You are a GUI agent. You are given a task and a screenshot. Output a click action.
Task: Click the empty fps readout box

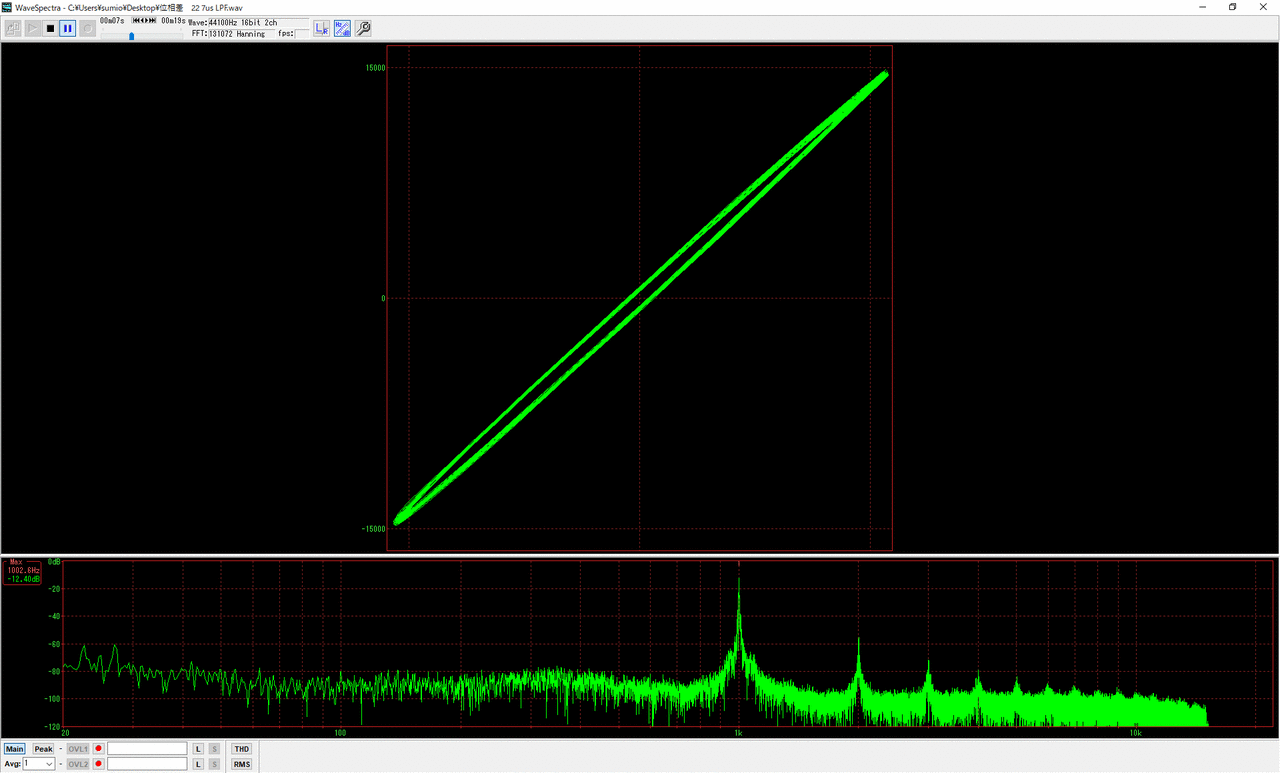[x=301, y=34]
